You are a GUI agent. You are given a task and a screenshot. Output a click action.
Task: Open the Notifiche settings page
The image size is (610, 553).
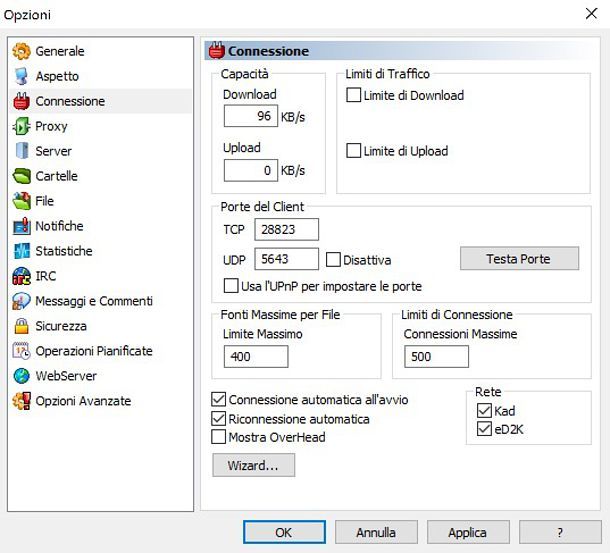coord(100,226)
